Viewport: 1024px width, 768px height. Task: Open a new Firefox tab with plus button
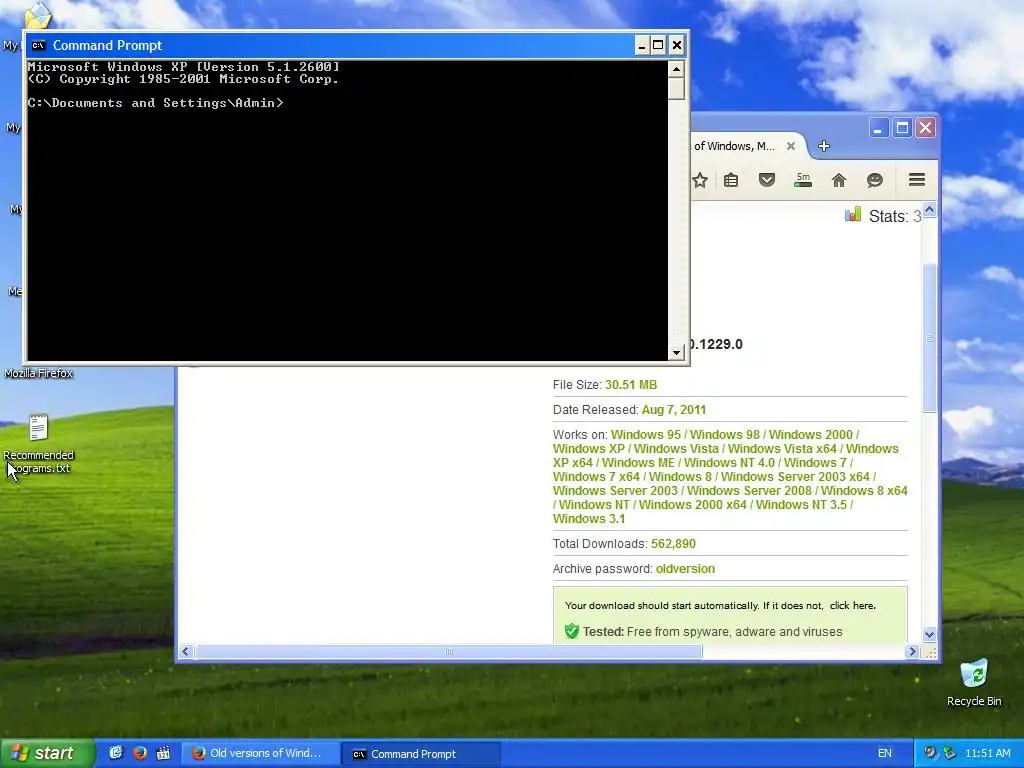tap(824, 146)
